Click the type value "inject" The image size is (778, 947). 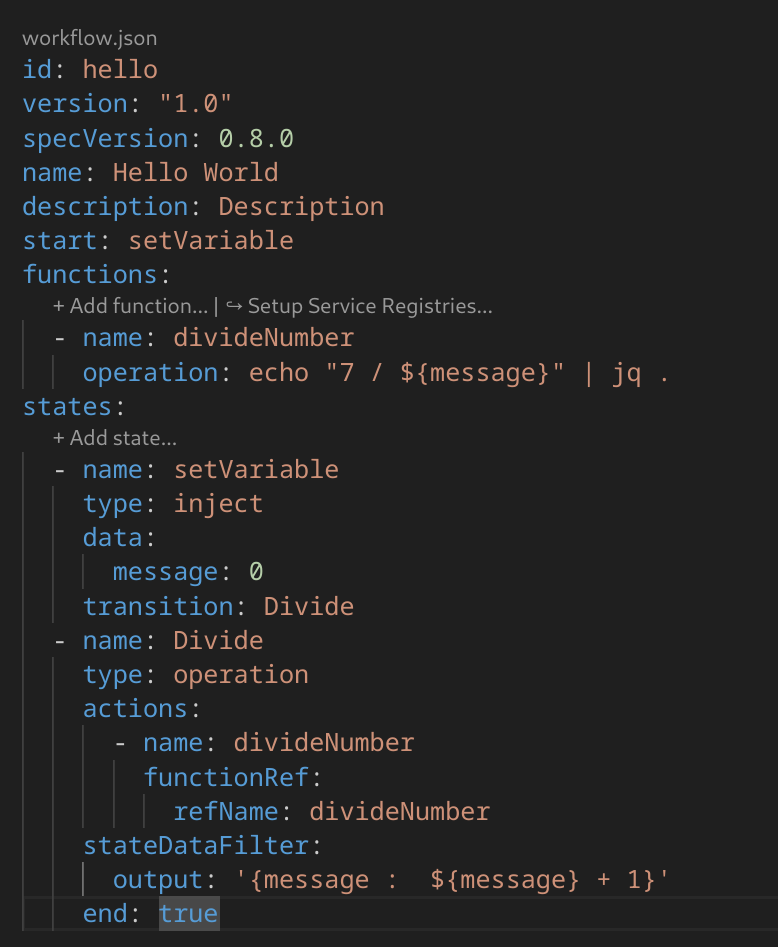pos(218,503)
